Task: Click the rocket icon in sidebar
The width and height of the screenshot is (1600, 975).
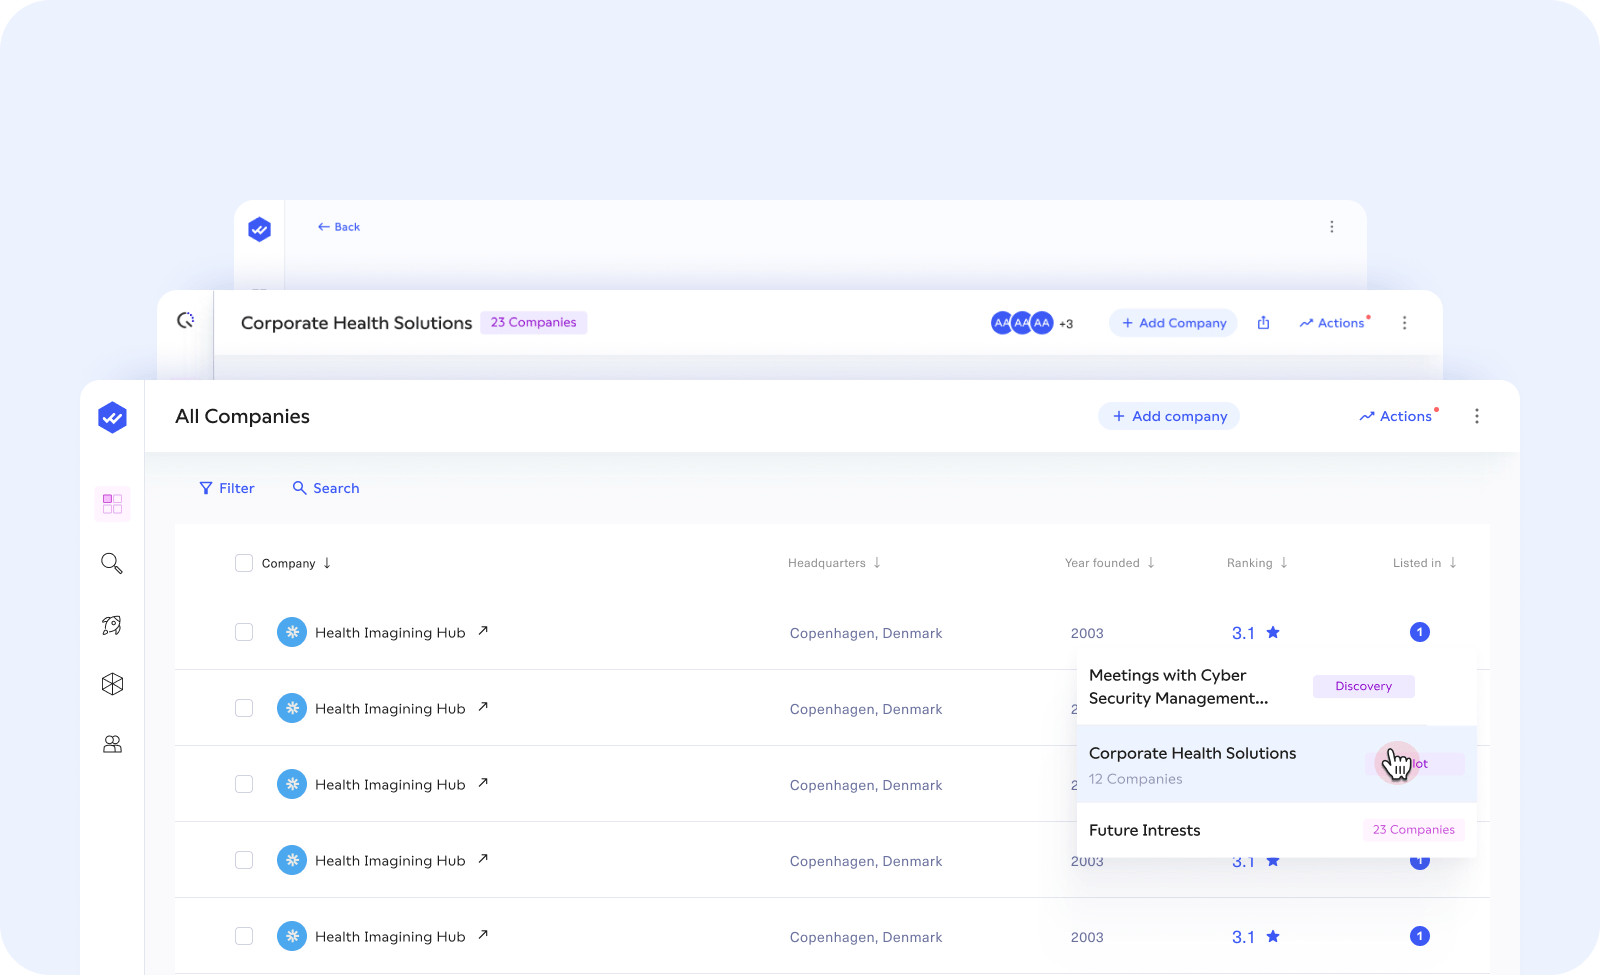Action: click(x=112, y=625)
